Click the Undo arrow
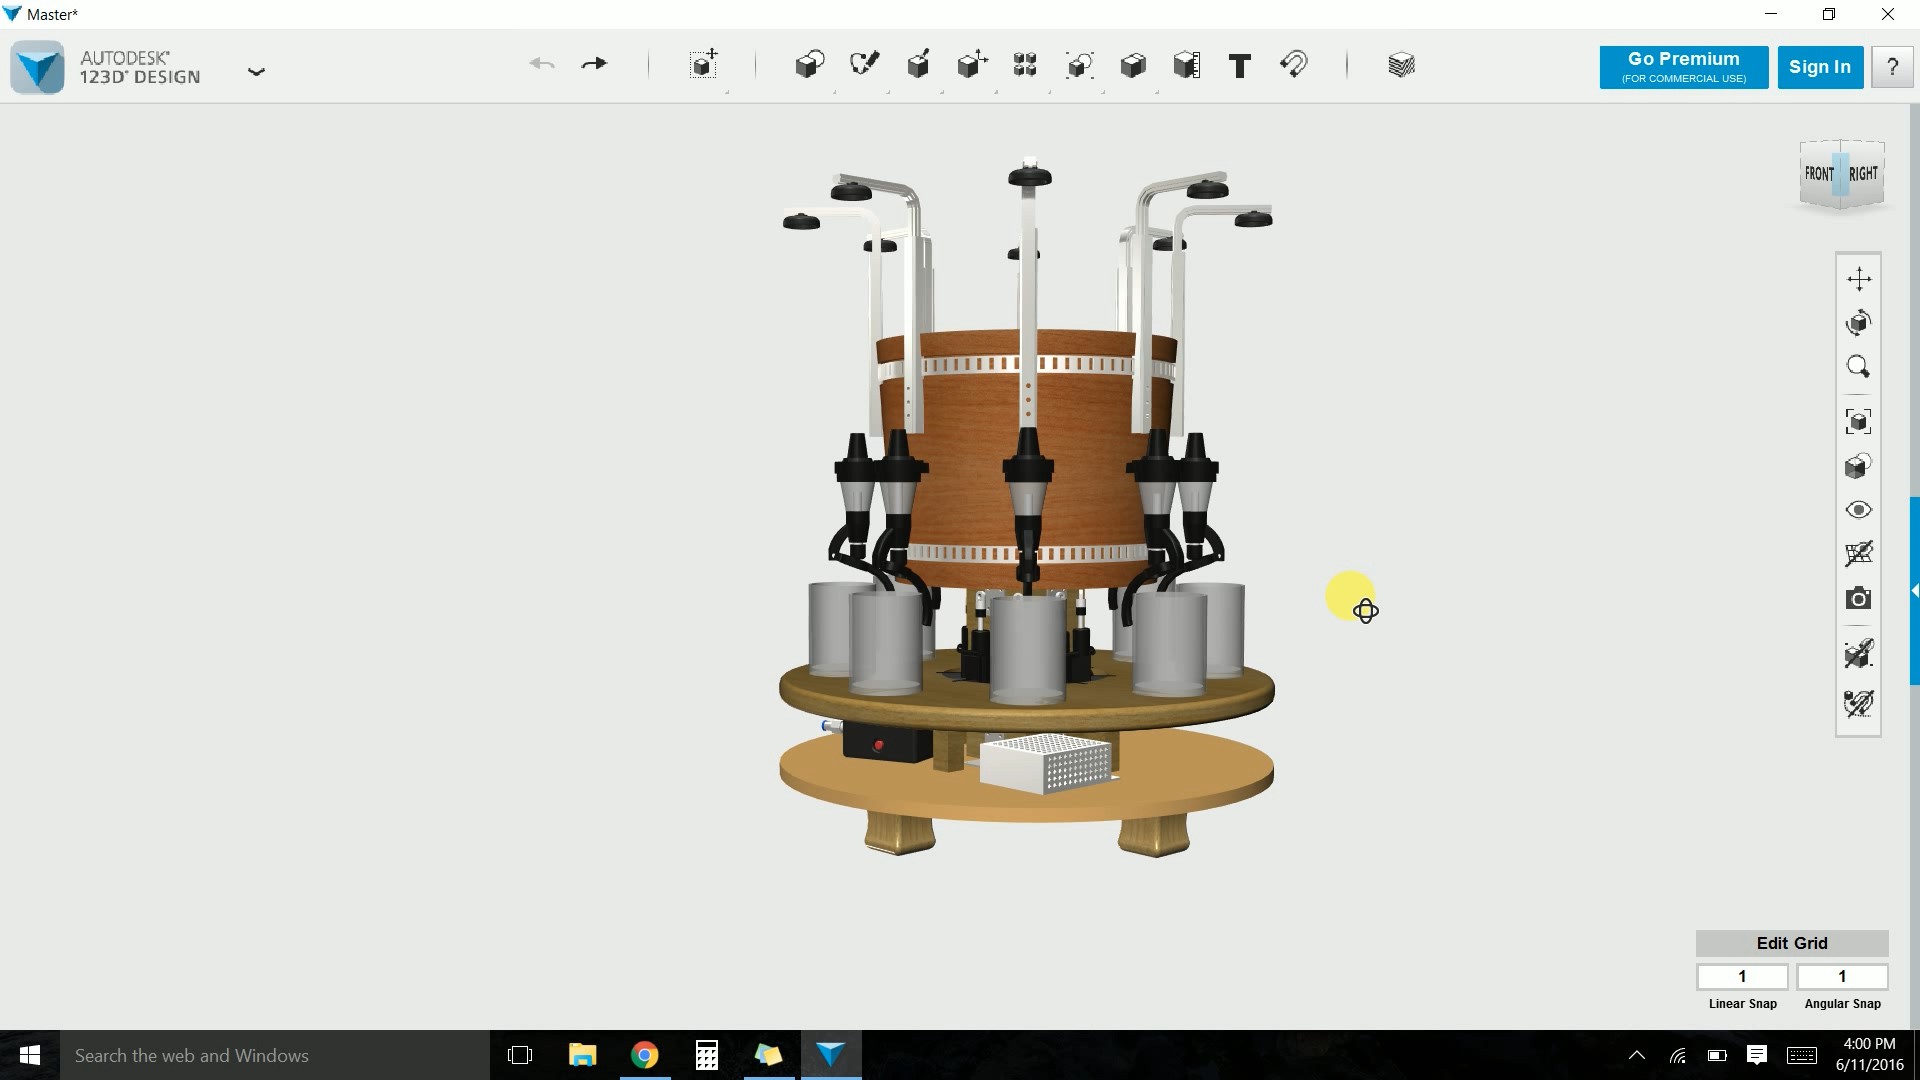Image resolution: width=1920 pixels, height=1080 pixels. [542, 64]
